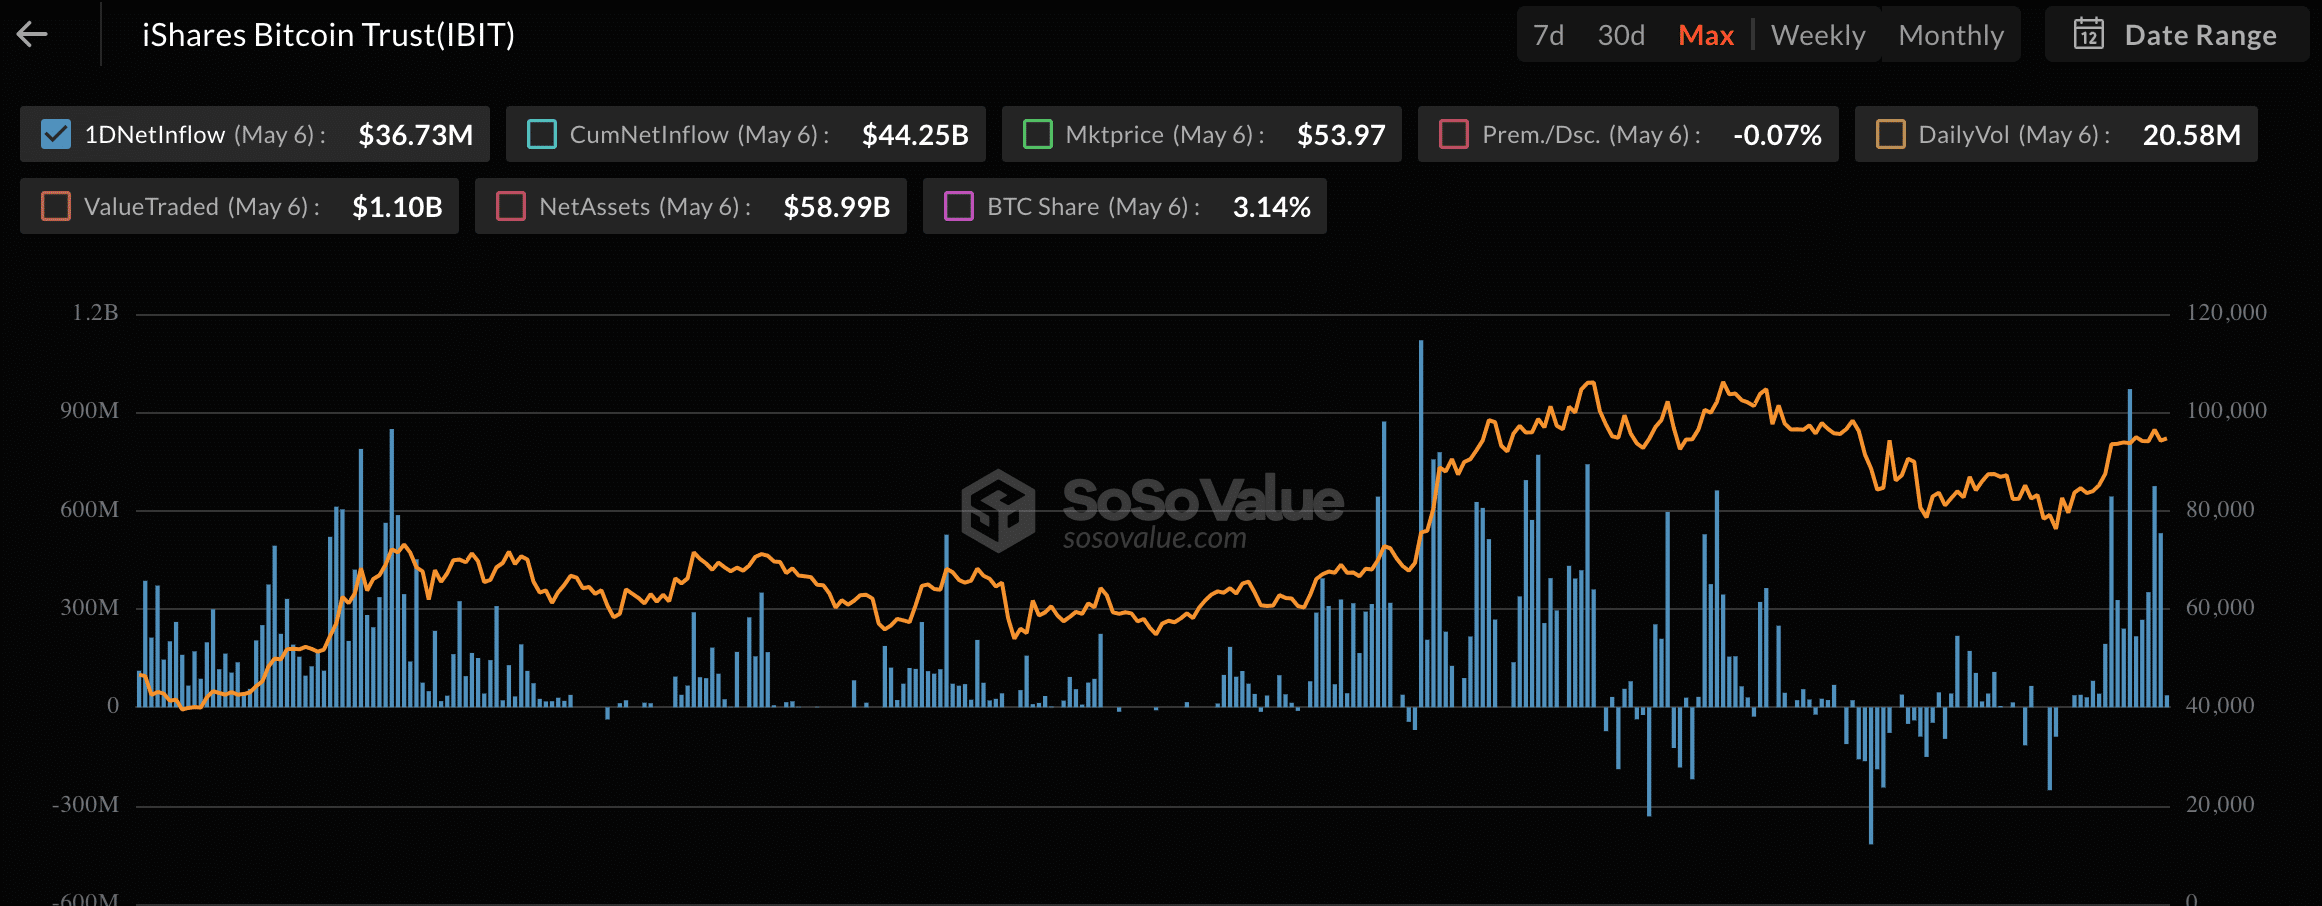Switch to the 7d range

pos(1548,35)
